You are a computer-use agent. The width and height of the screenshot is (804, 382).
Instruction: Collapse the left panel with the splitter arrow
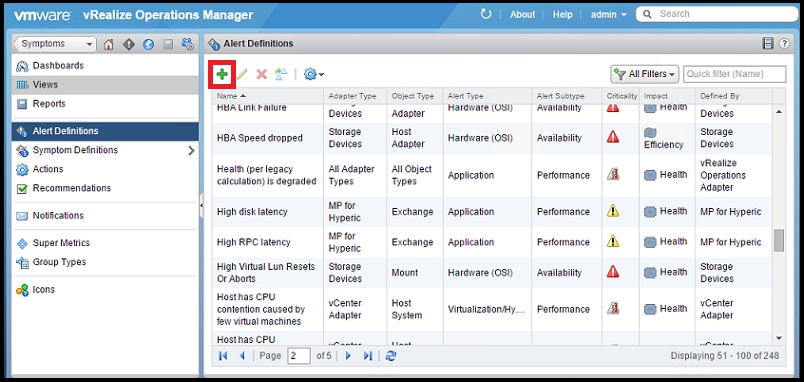pyautogui.click(x=202, y=205)
